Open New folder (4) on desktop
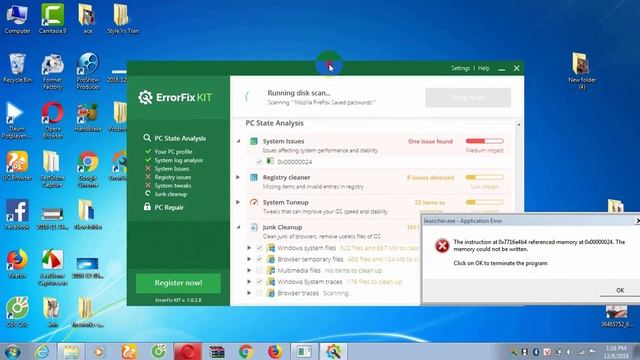Image resolution: width=640 pixels, height=360 pixels. pyautogui.click(x=582, y=71)
